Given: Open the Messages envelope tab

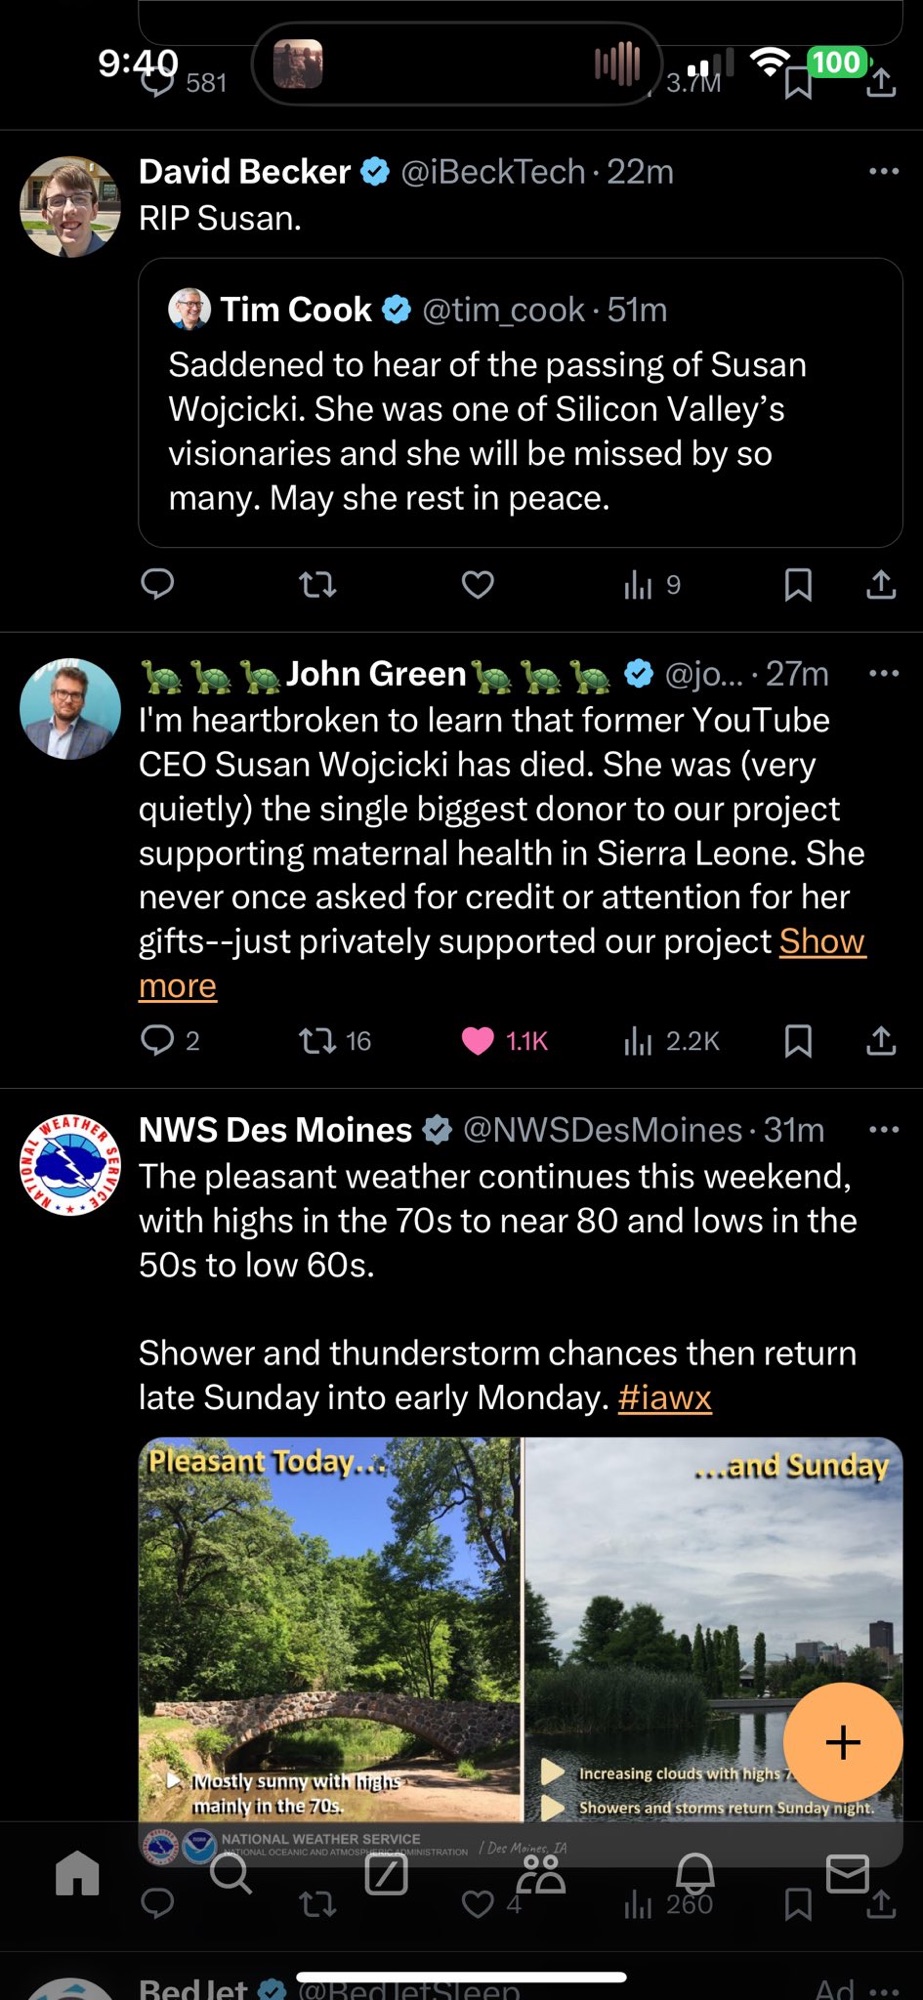Looking at the screenshot, I should [847, 1872].
